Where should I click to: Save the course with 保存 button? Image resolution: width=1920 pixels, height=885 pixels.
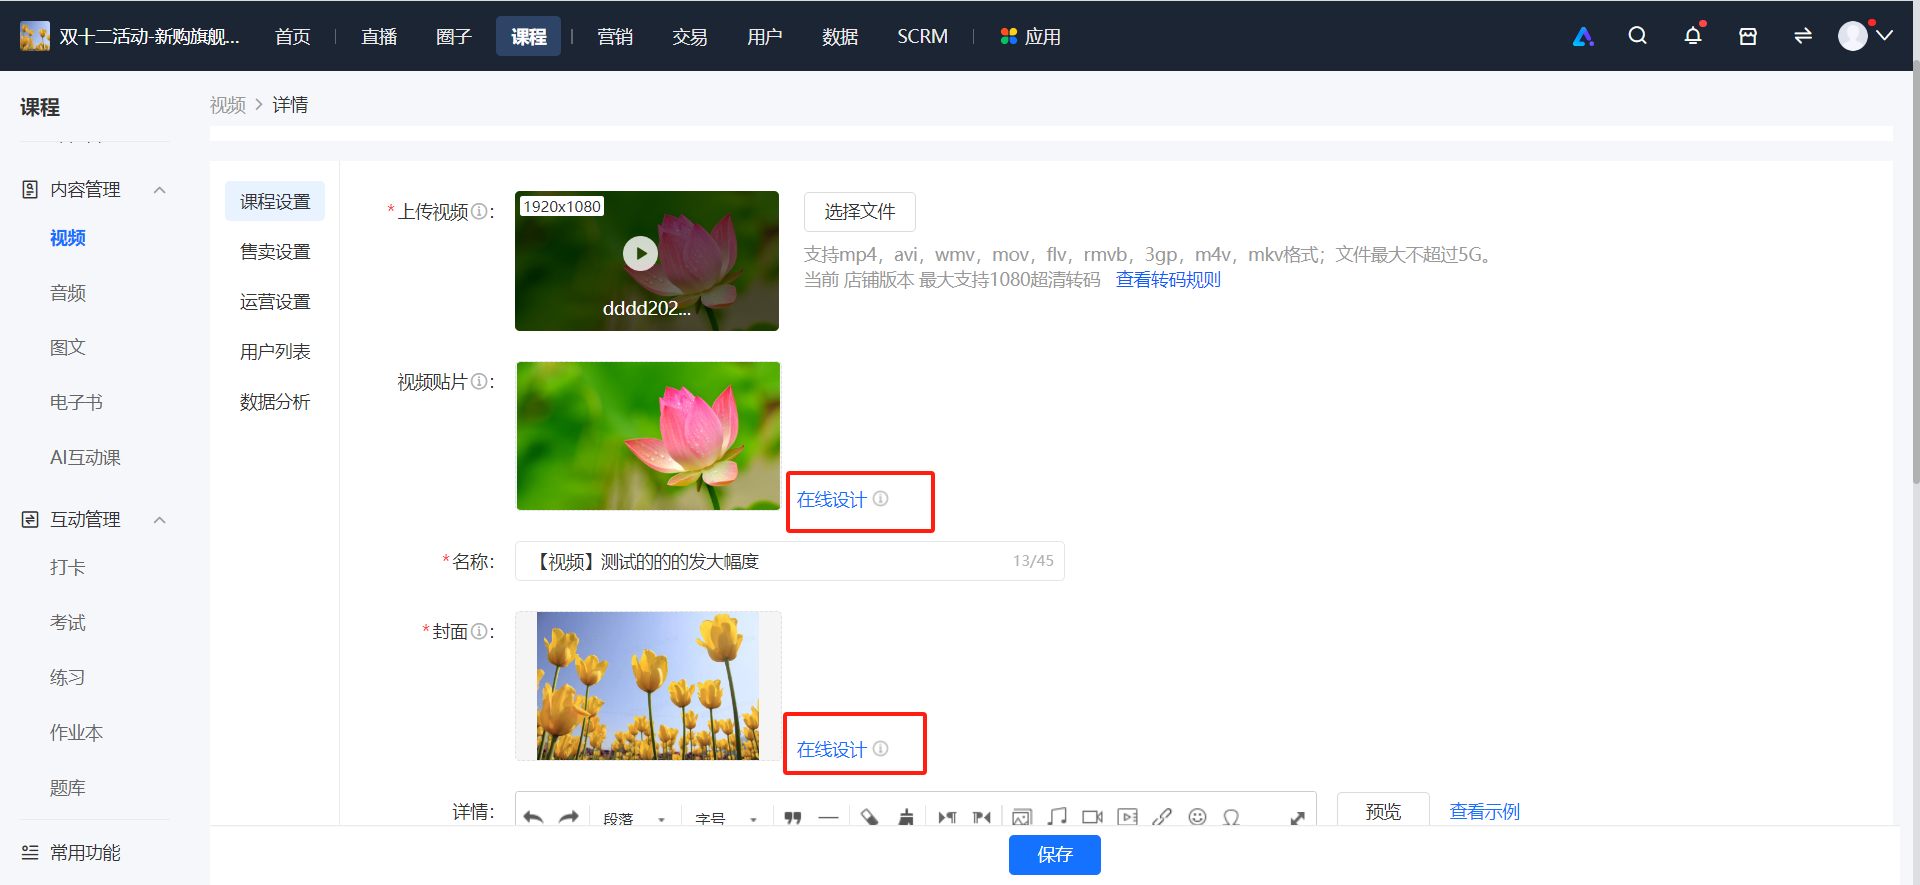(x=1055, y=855)
